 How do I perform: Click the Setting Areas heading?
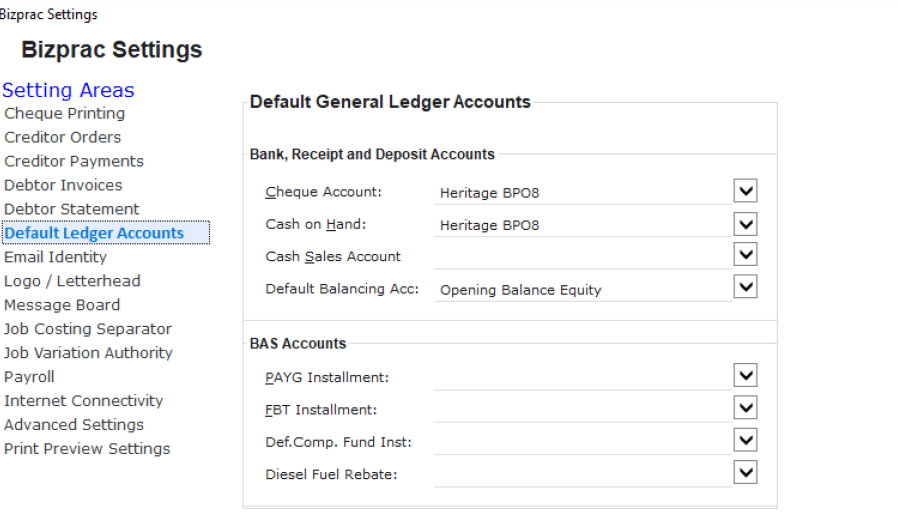pos(68,90)
